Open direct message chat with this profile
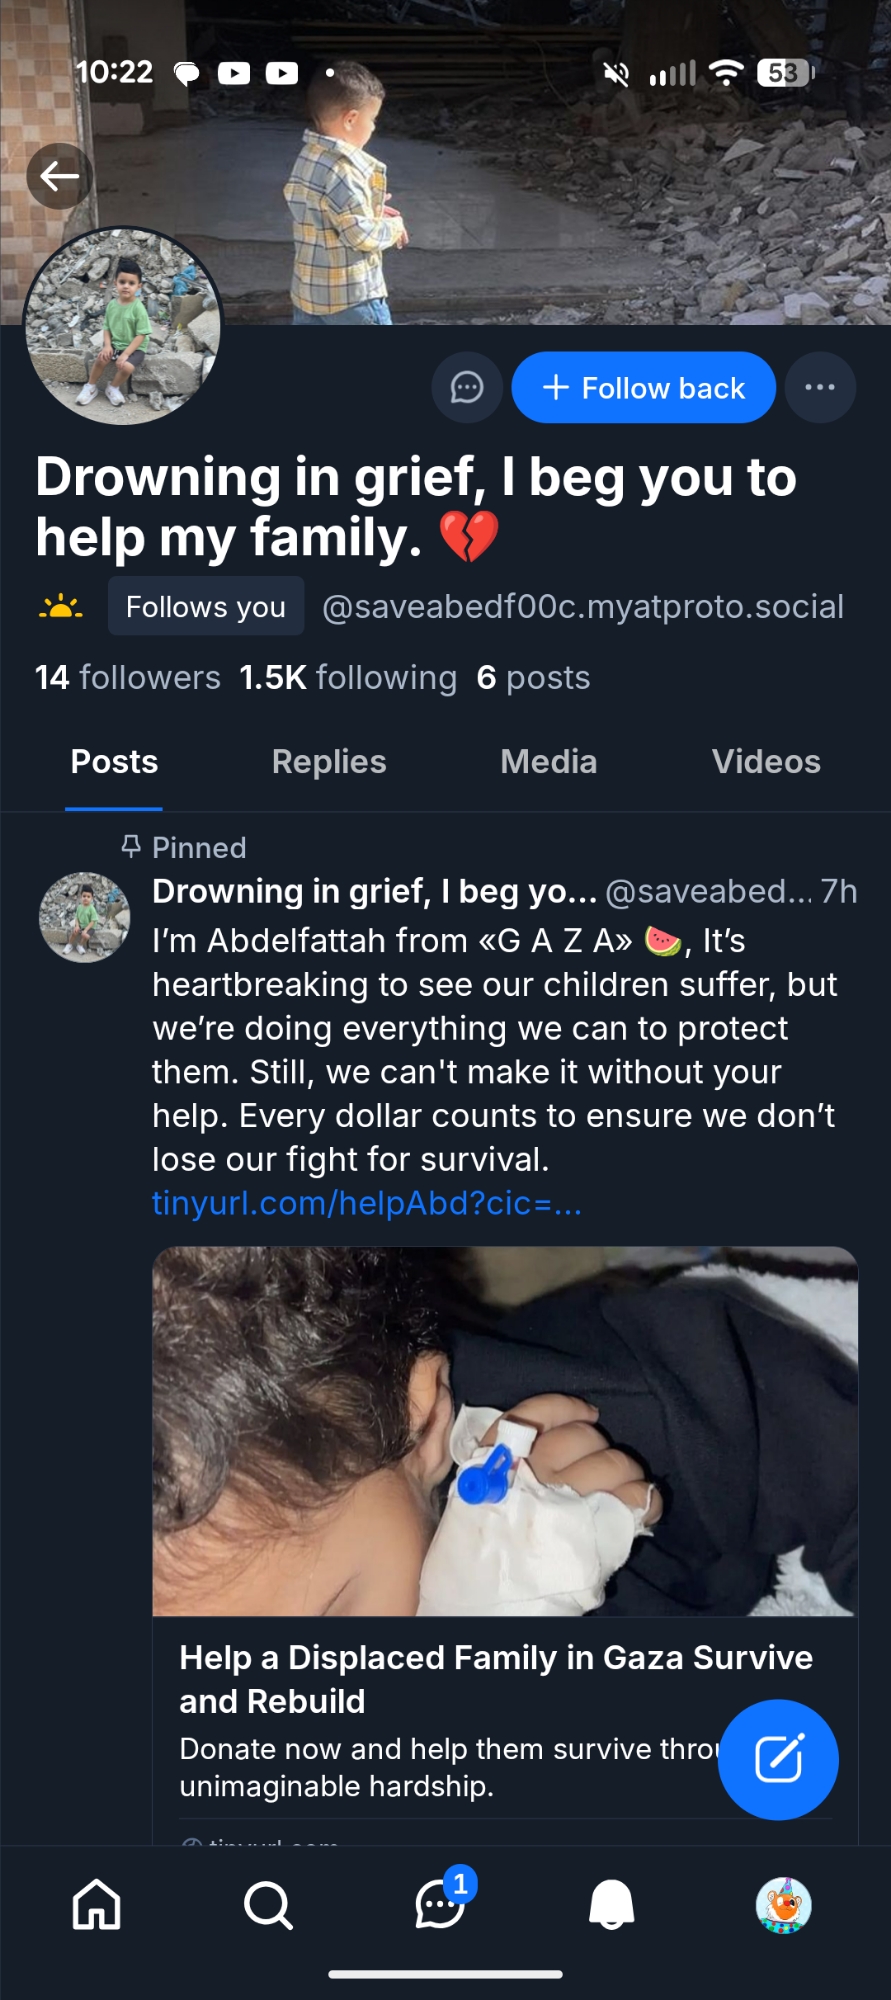 [467, 388]
